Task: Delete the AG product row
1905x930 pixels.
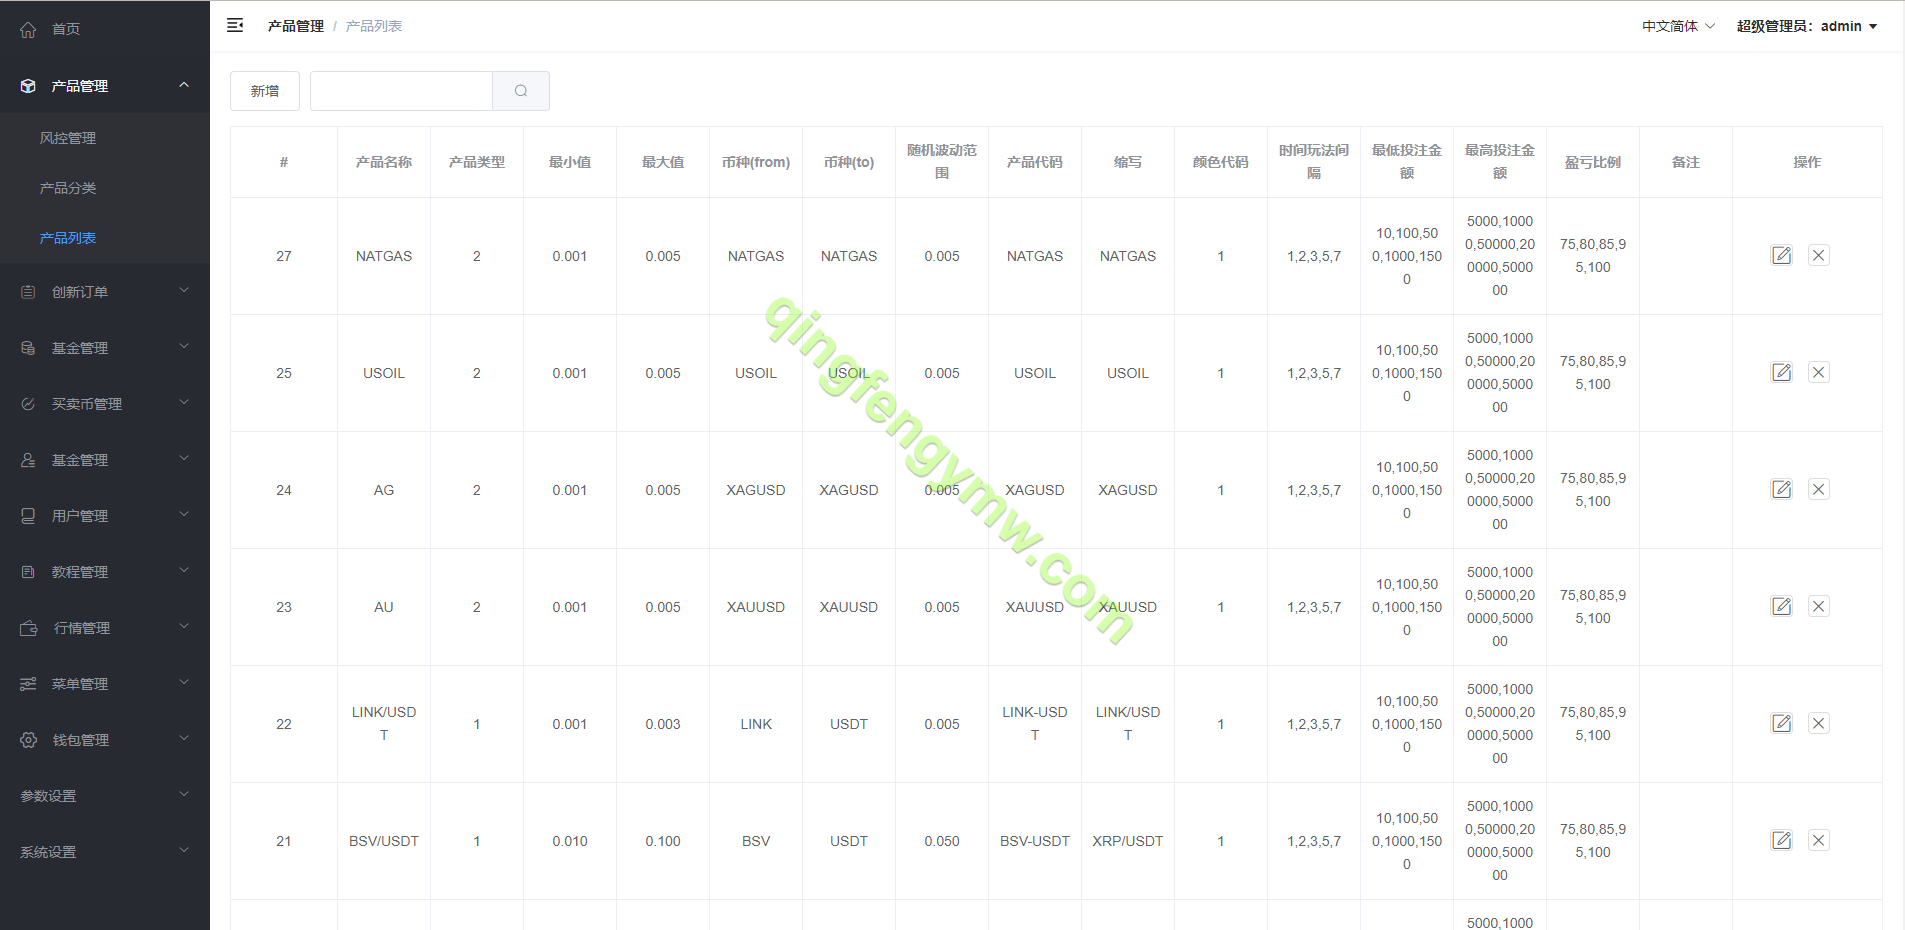Action: click(x=1819, y=489)
